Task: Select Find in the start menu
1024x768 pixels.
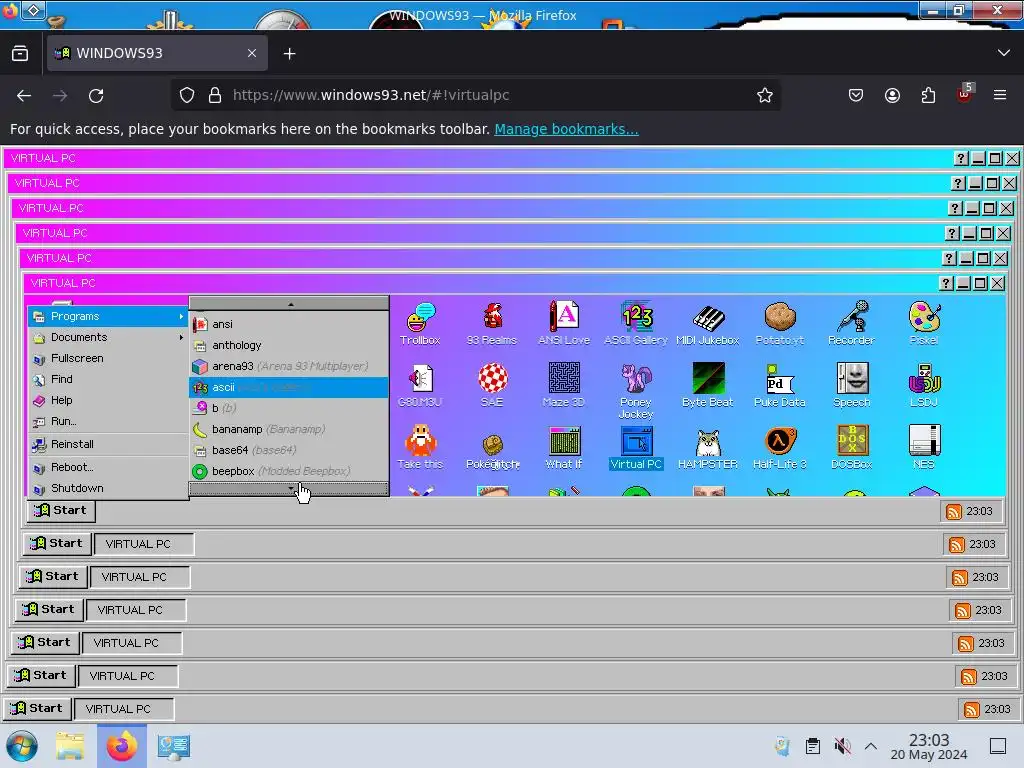Action: tap(108, 379)
